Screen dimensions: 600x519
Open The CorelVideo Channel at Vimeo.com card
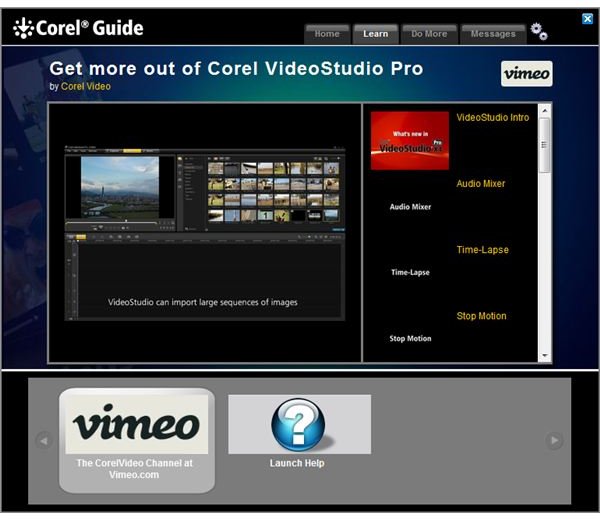pos(137,441)
